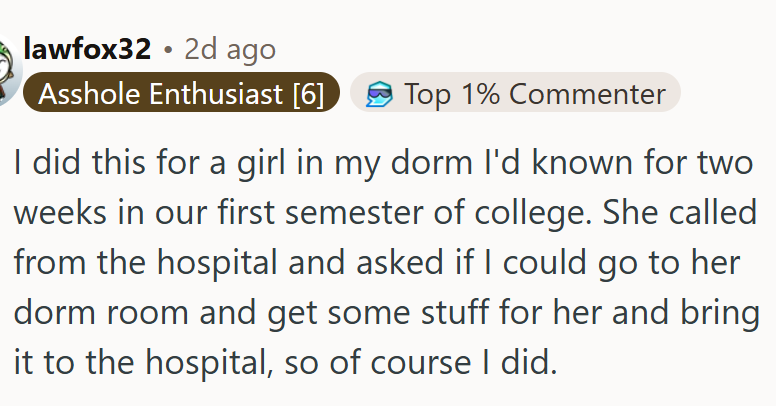The height and width of the screenshot is (406, 776).
Task: Click the "2d ago" comment timestamp
Action: pyautogui.click(x=230, y=49)
